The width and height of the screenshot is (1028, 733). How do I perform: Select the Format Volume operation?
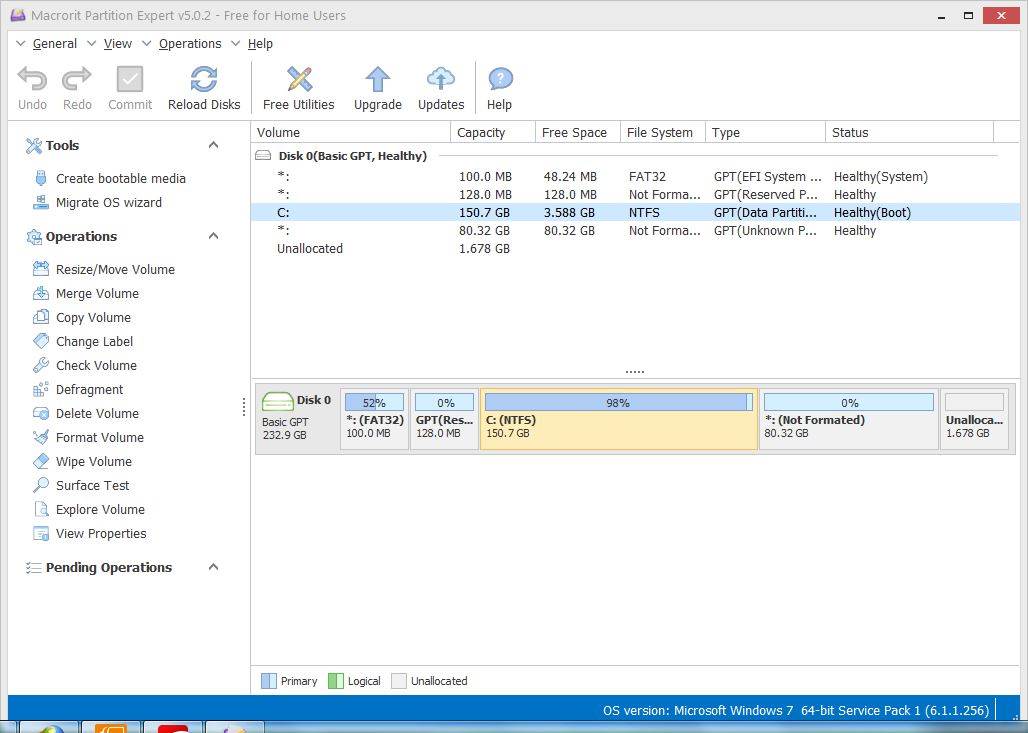click(100, 437)
